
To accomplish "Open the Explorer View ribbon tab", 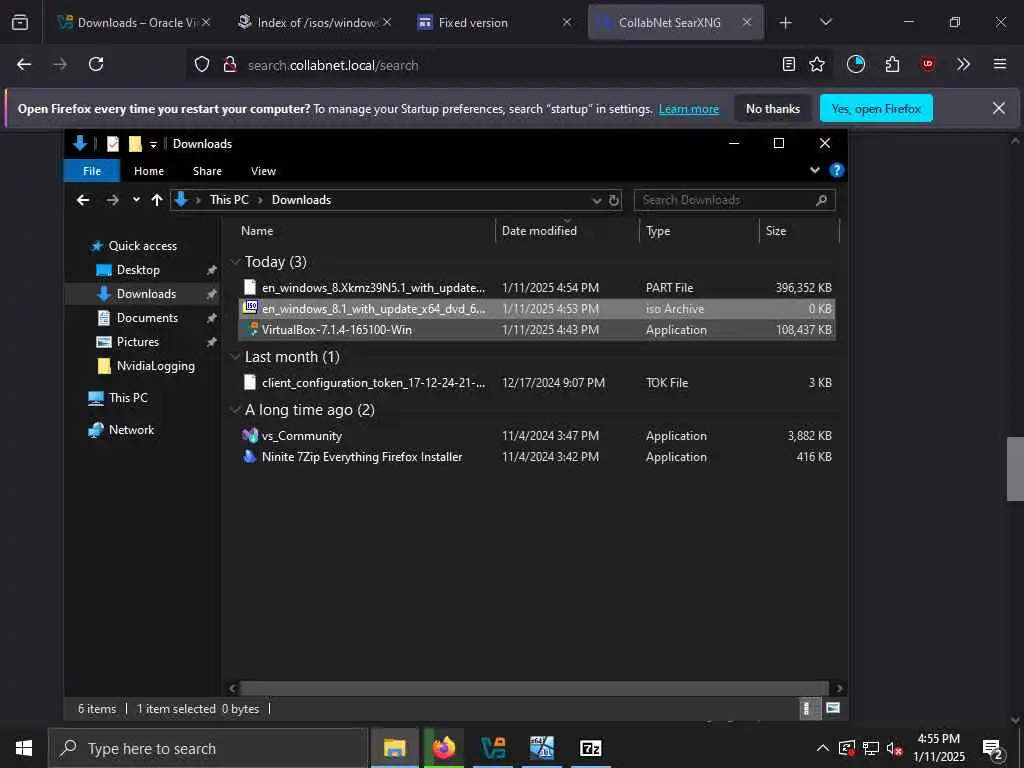I will 263,171.
